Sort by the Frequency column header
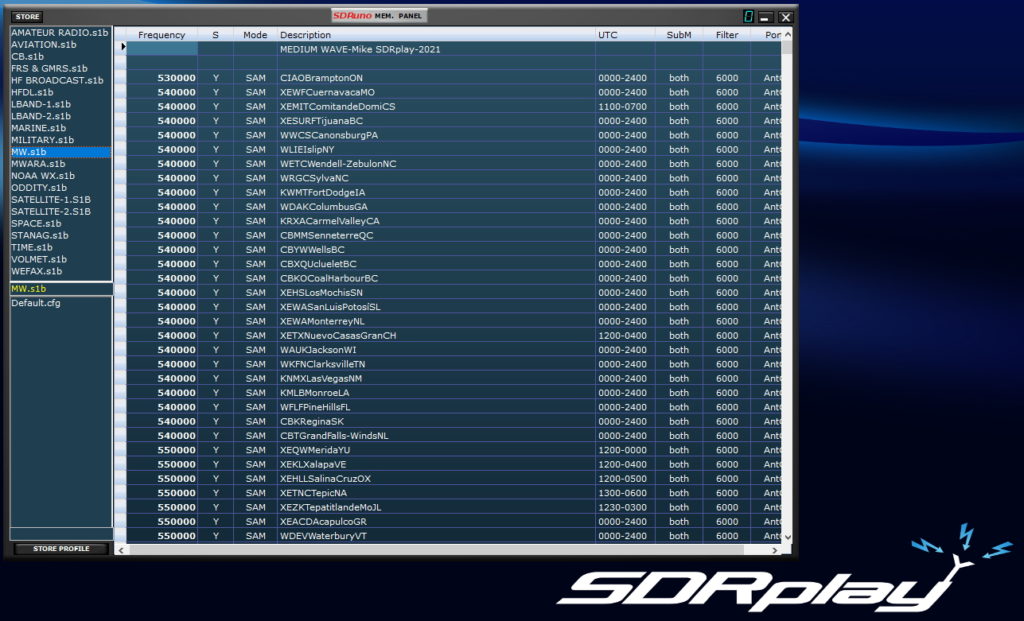The image size is (1024, 621). 161,35
